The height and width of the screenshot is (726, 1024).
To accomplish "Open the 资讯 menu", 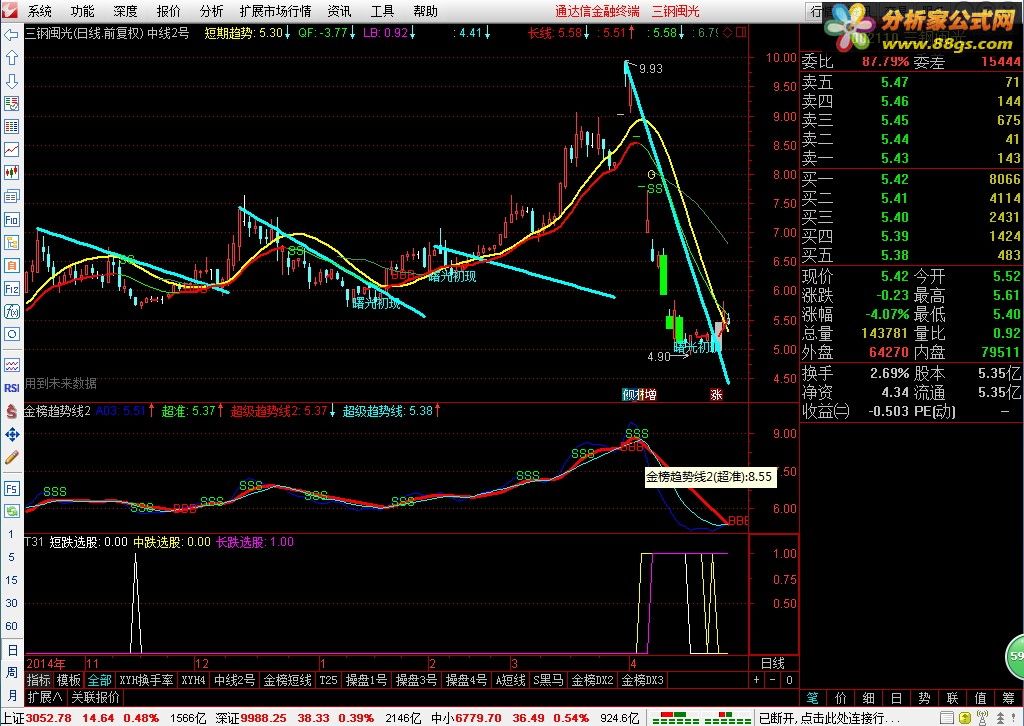I will (340, 11).
